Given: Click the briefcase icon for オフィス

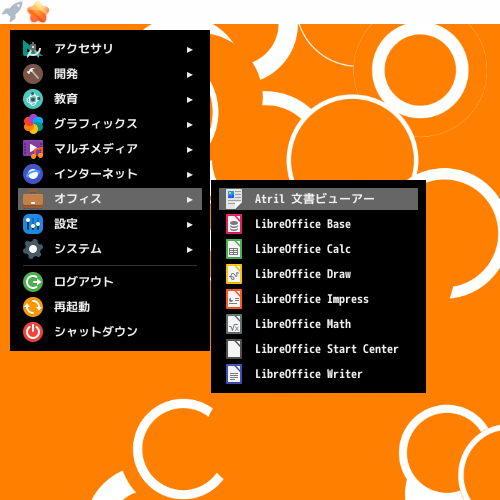Looking at the screenshot, I should click(x=33, y=199).
